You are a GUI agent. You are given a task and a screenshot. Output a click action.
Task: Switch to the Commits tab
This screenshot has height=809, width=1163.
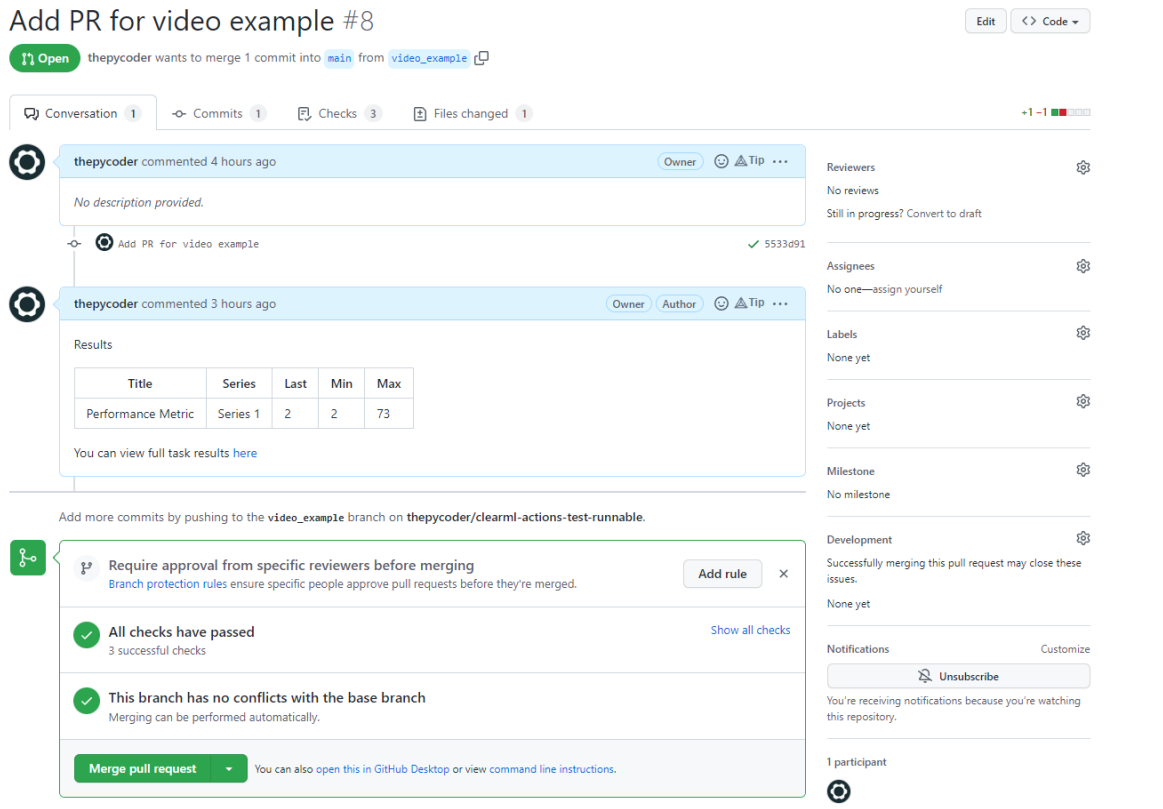pyautogui.click(x=217, y=114)
